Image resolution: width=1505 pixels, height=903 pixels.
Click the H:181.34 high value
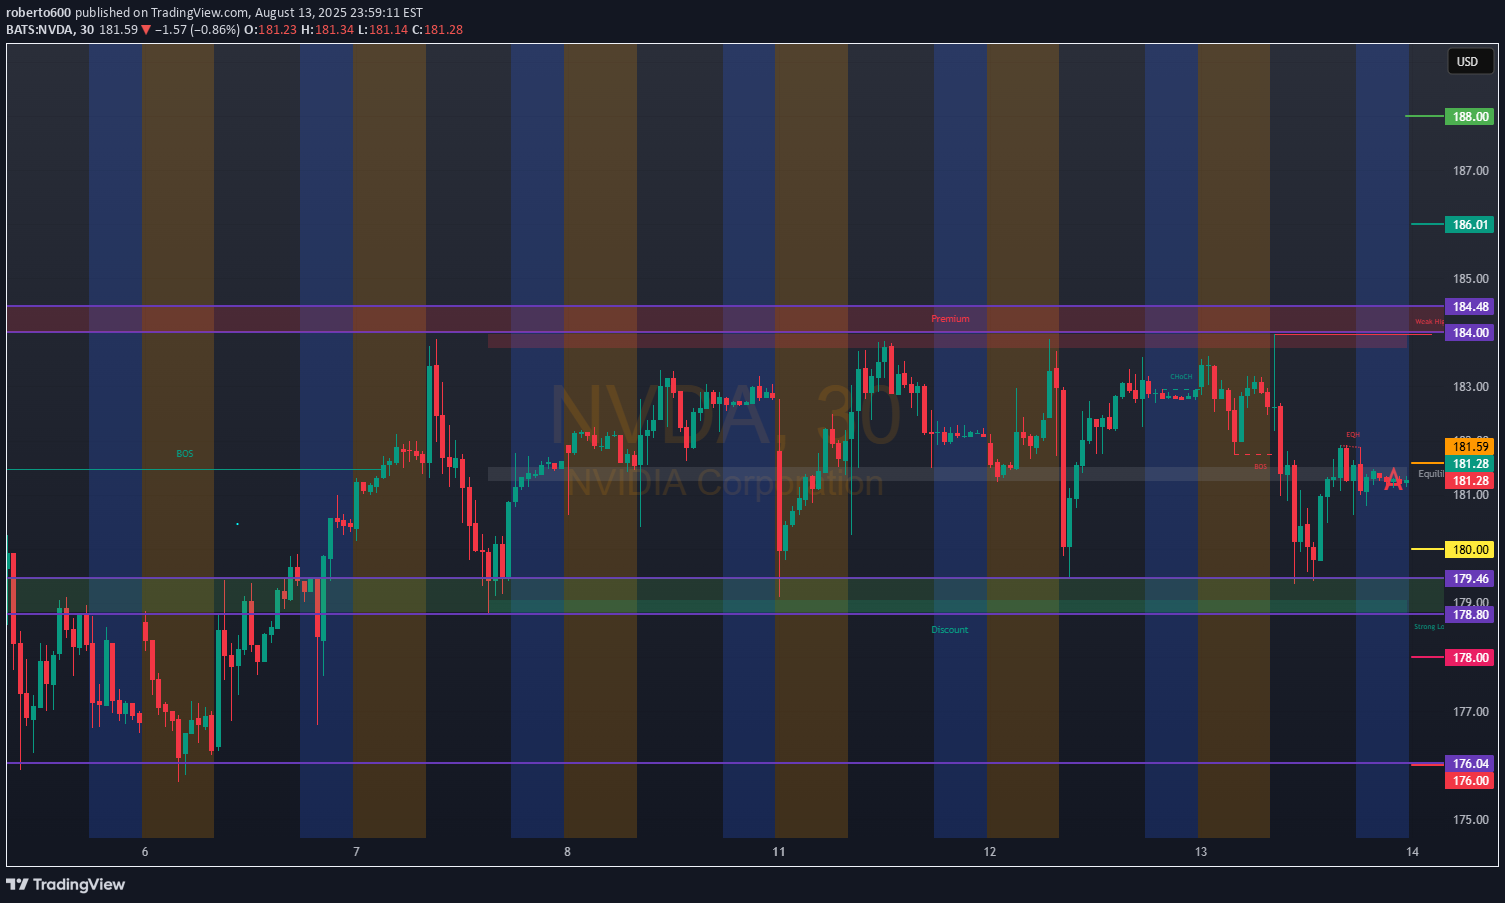327,30
